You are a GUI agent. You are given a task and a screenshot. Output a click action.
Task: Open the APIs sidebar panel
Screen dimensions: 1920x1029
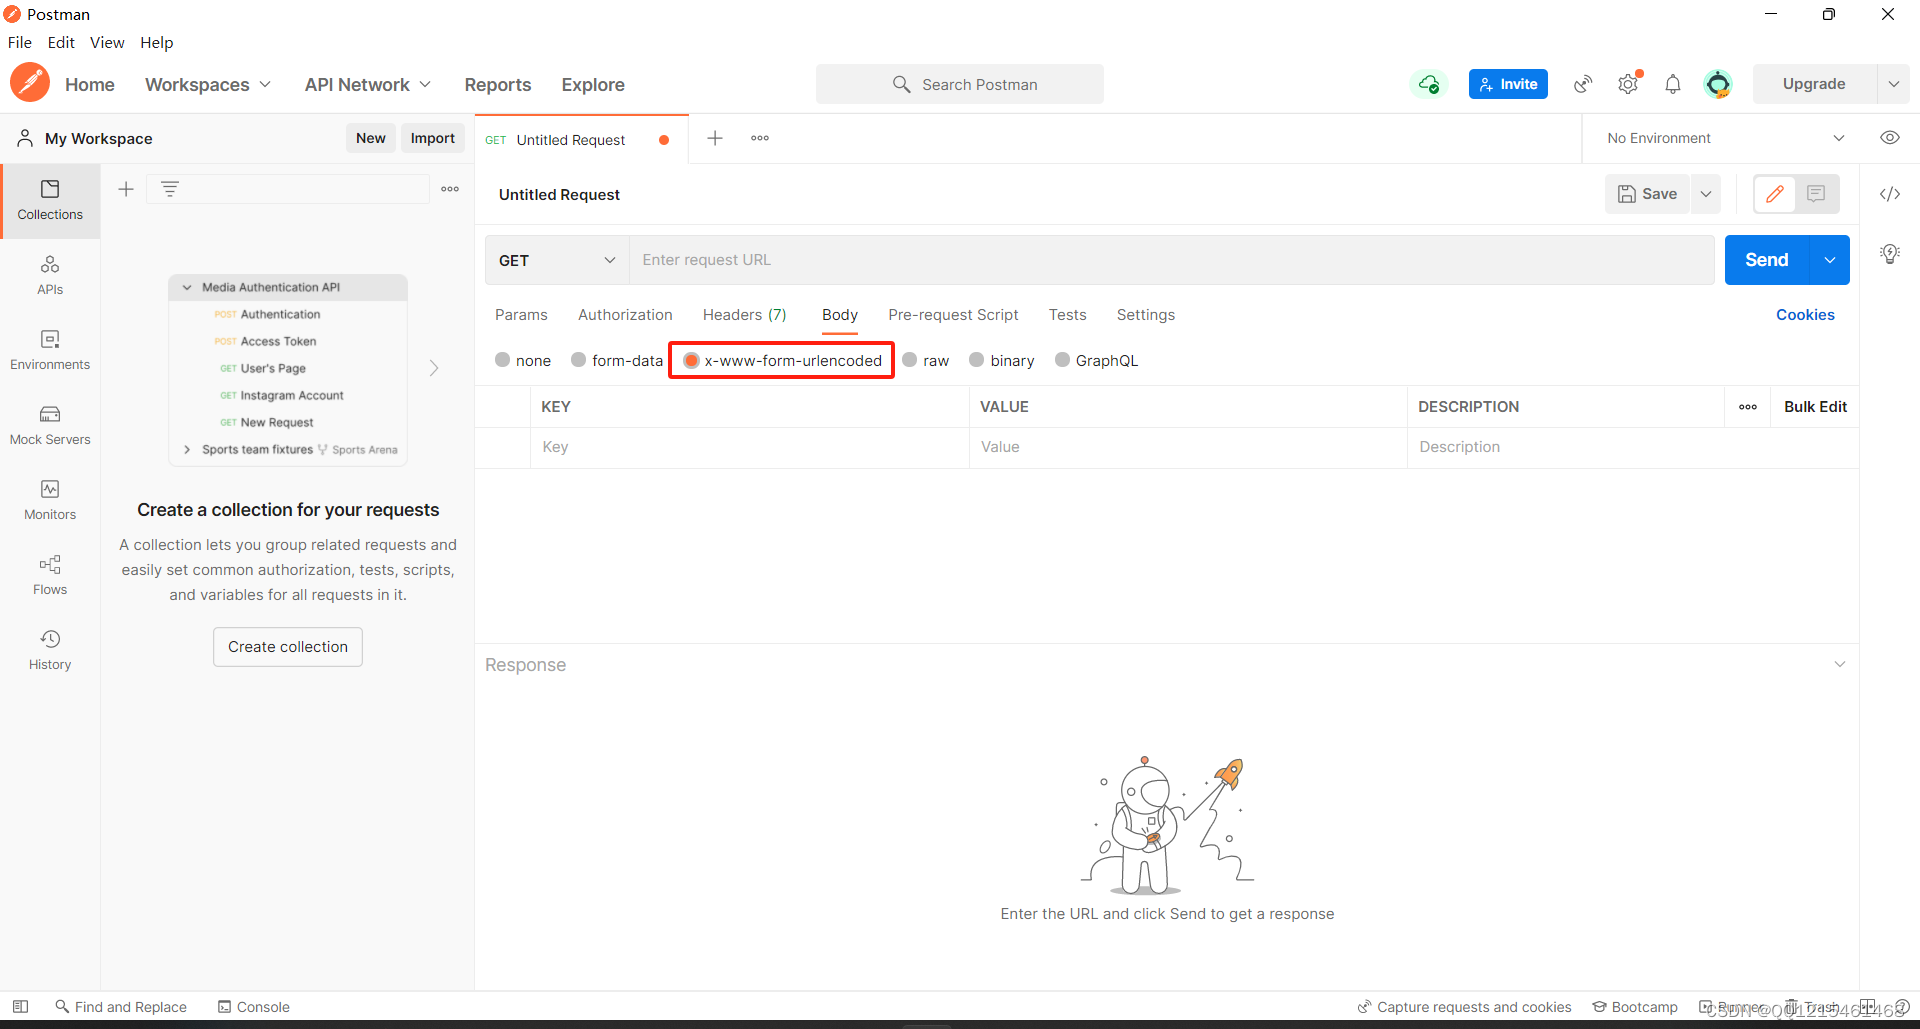[x=50, y=275]
